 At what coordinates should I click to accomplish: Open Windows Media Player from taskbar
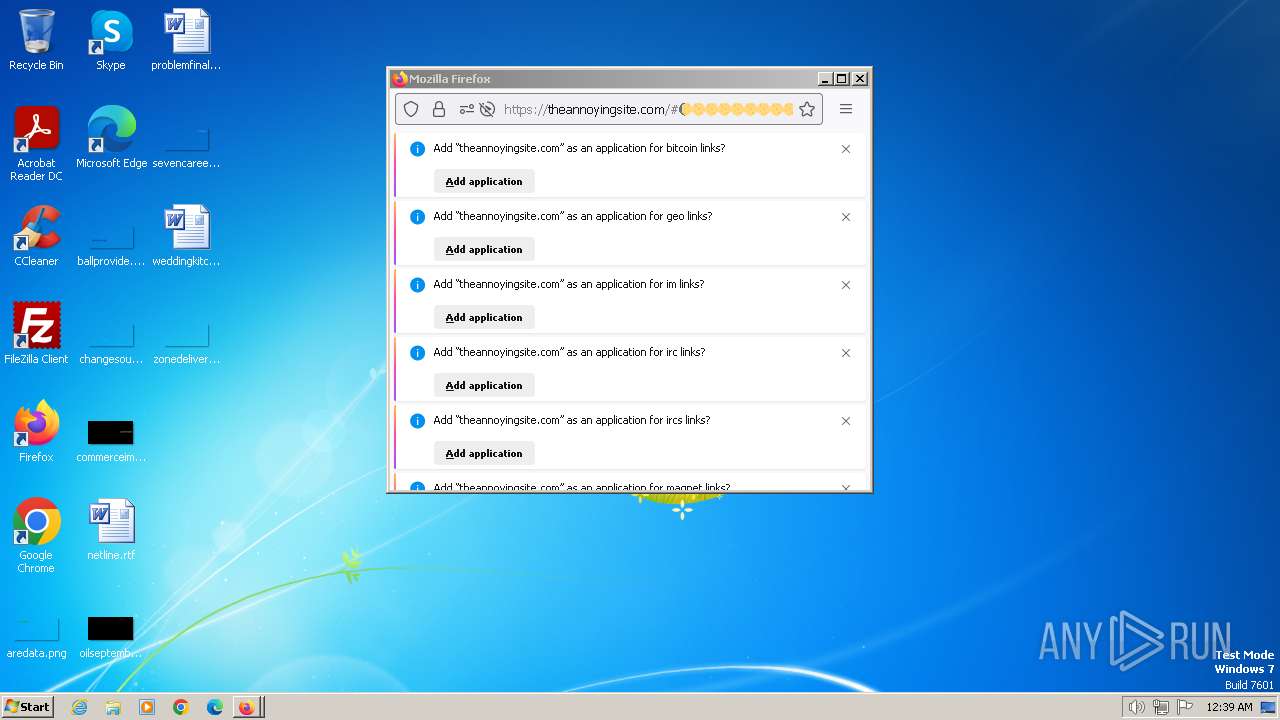pos(147,707)
